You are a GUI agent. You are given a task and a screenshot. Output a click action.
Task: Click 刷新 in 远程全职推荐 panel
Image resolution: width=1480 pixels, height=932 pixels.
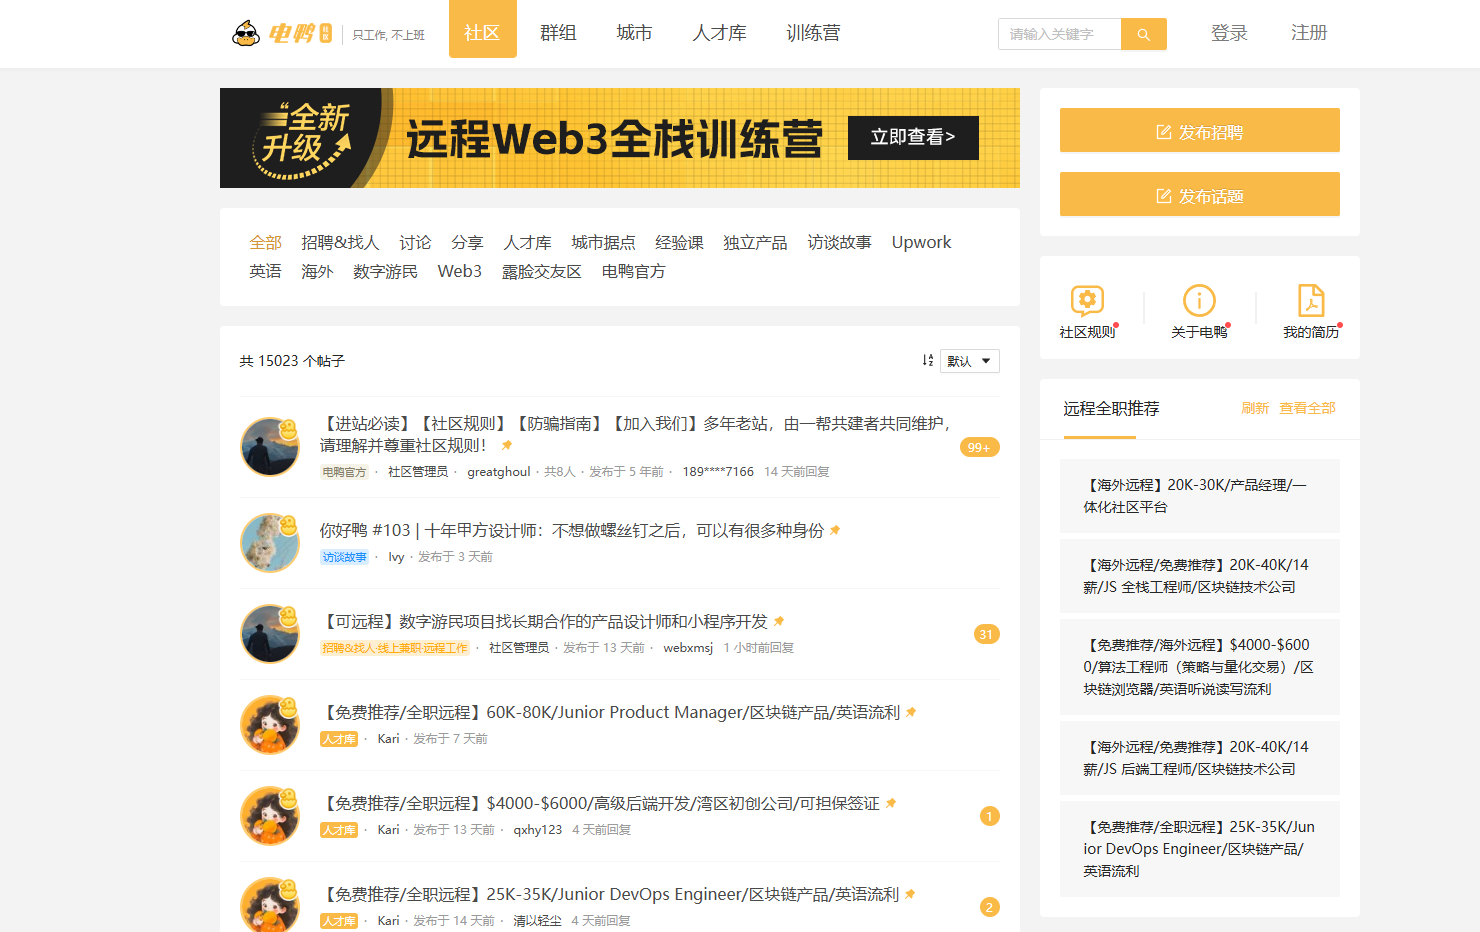1255,408
